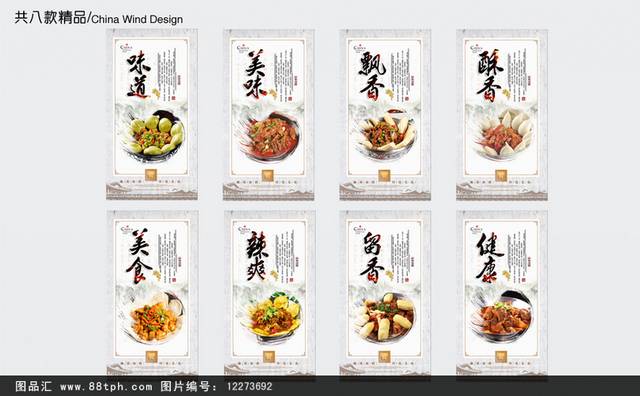
Task: Click the image number 12273692
Action: (249, 386)
